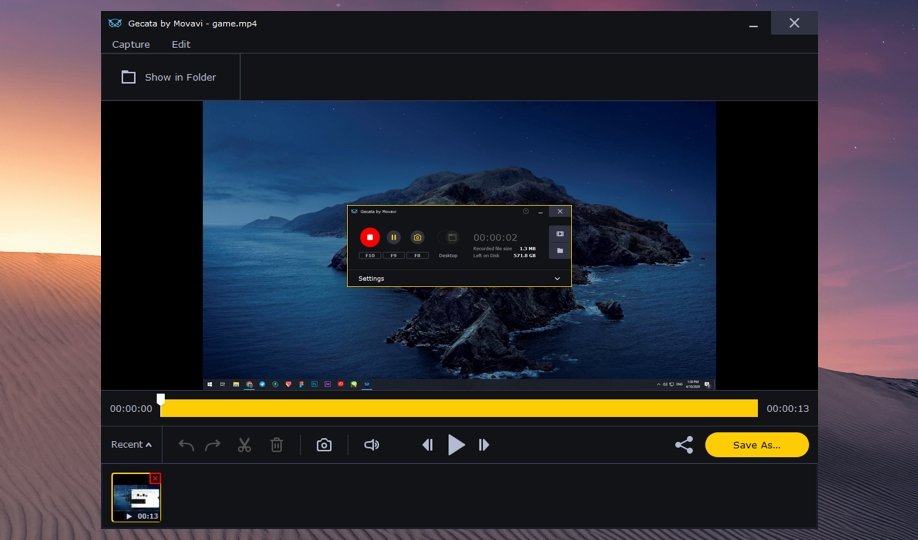Click the red stop recording button in preview
This screenshot has height=540, width=918.
(369, 237)
